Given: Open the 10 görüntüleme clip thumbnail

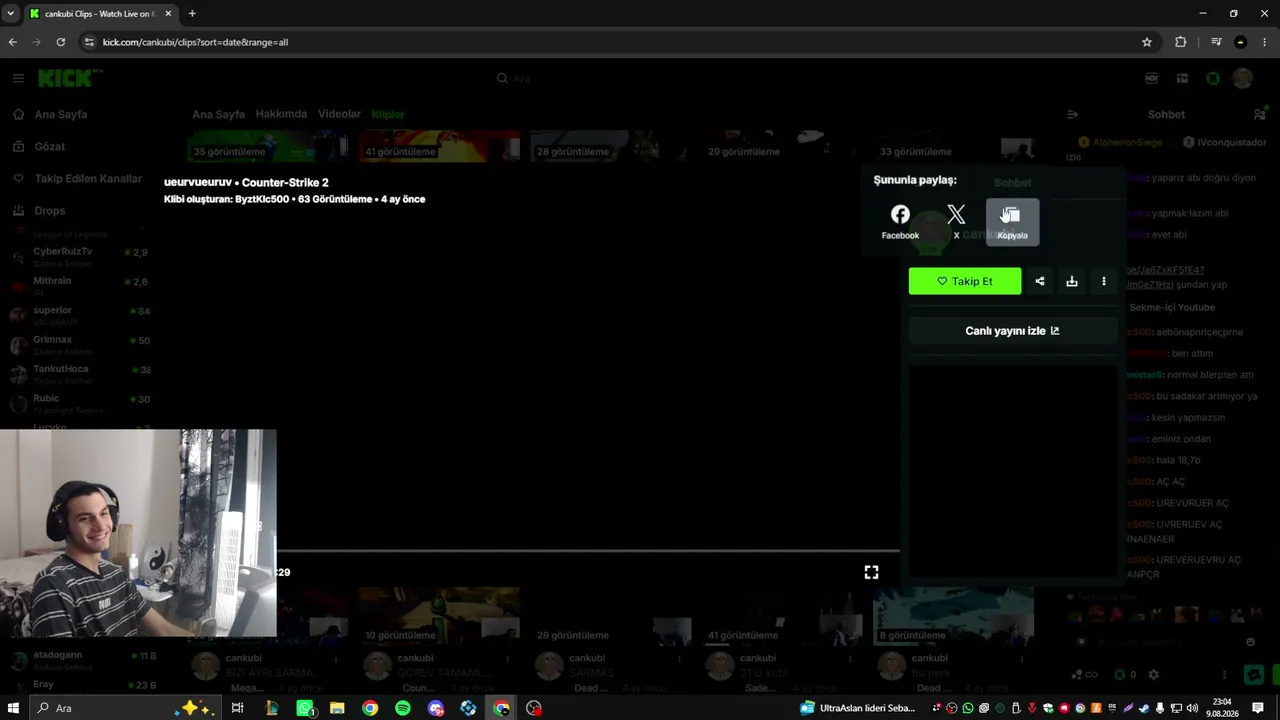Looking at the screenshot, I should [438, 615].
